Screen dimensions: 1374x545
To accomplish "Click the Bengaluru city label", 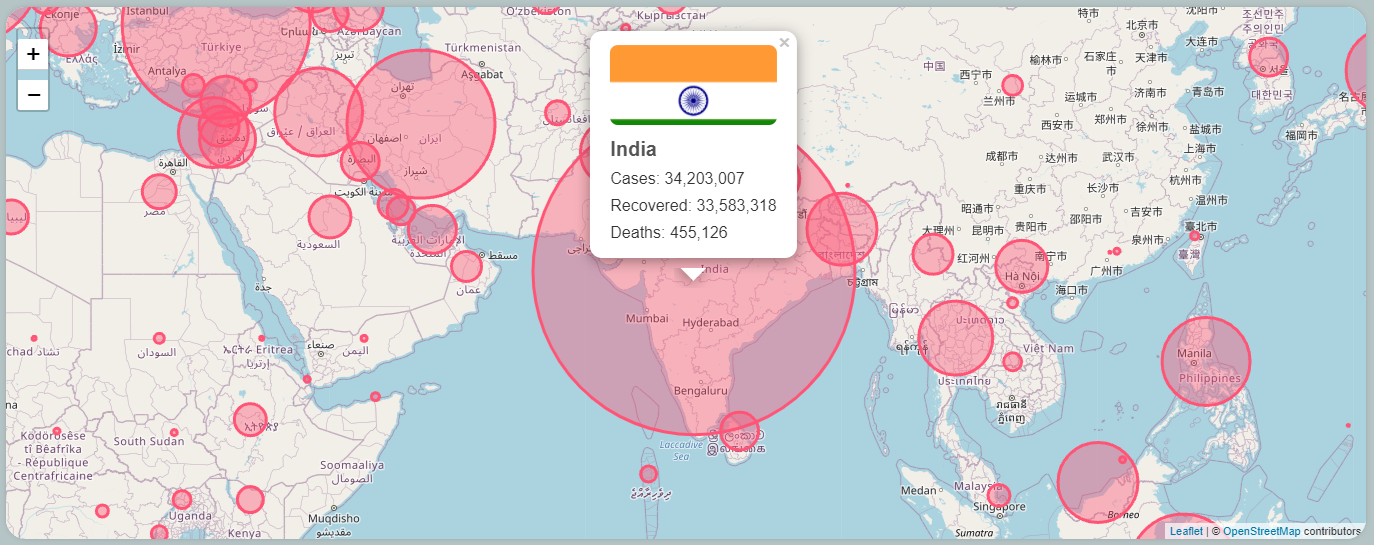I will (x=701, y=390).
